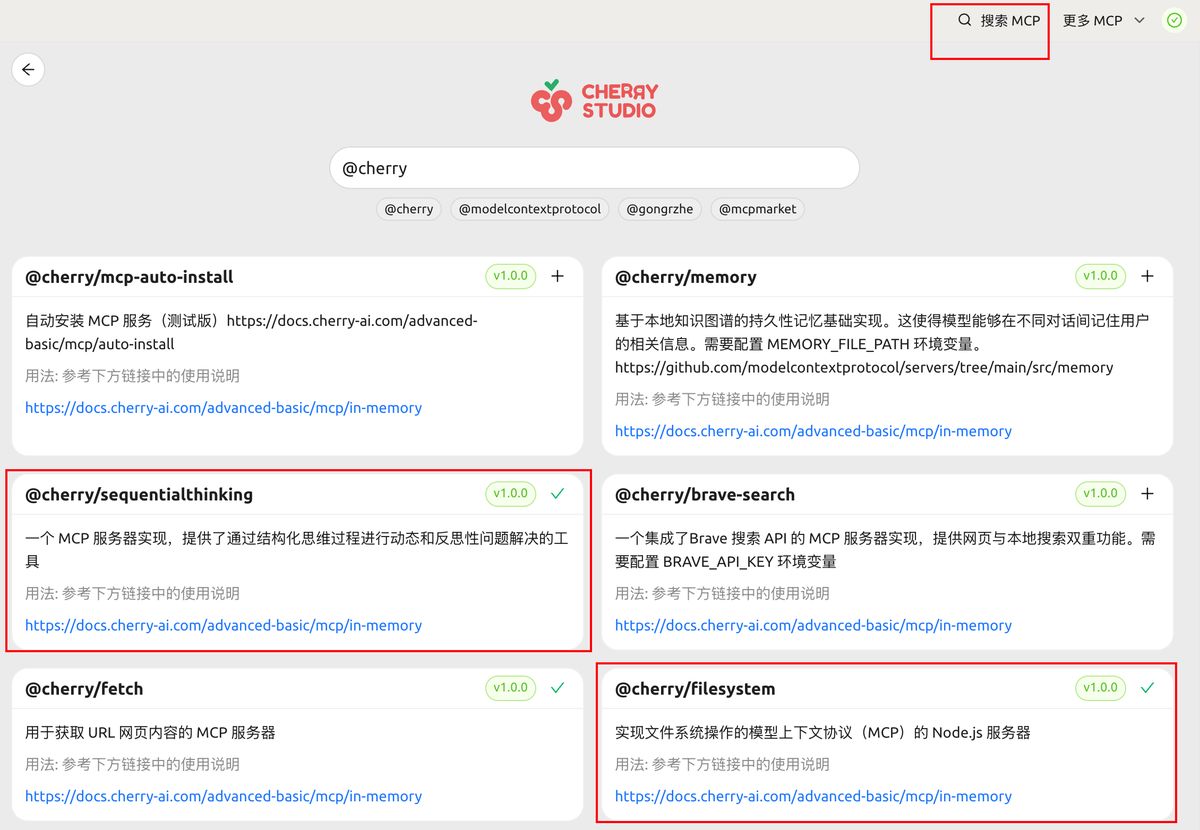Open the docs link under @cherry/brave-search
The height and width of the screenshot is (830, 1200).
[x=813, y=625]
